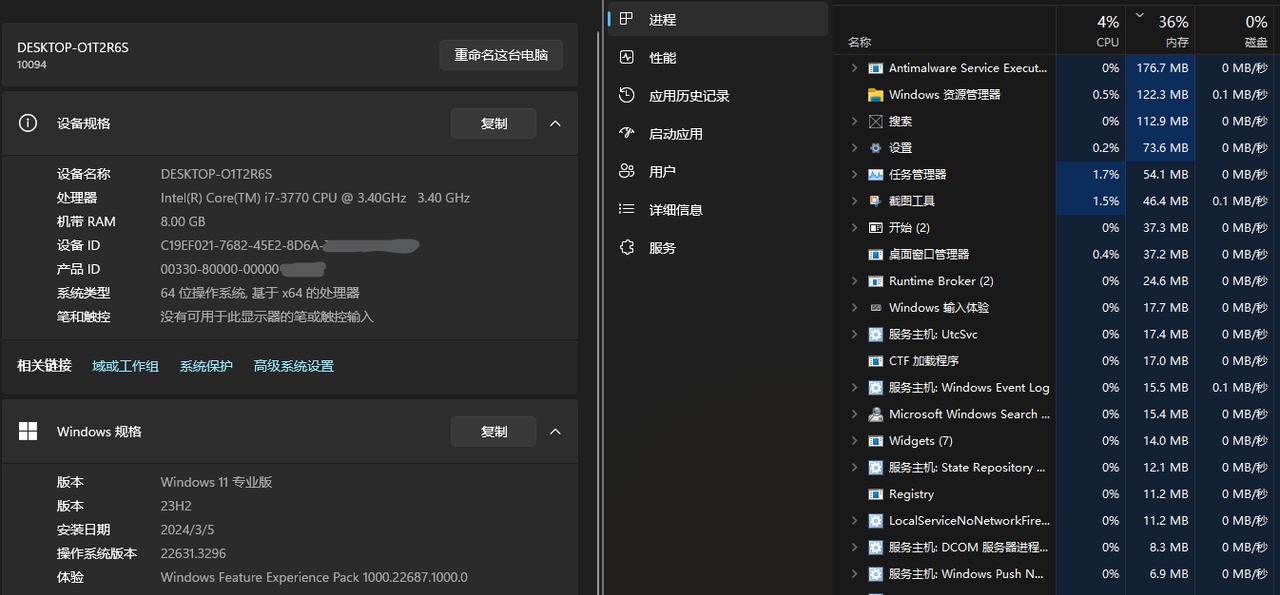Click the CTF 加载程序 icon
The image size is (1280, 595).
tap(876, 361)
